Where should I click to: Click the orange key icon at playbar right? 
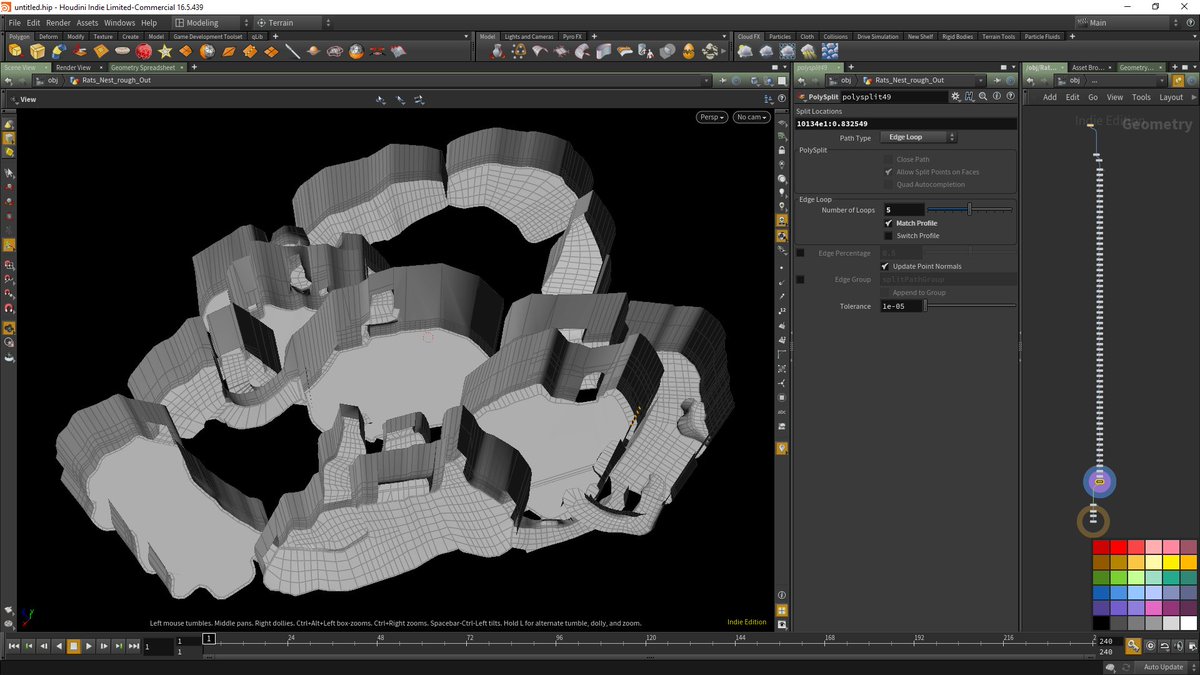pyautogui.click(x=1134, y=646)
